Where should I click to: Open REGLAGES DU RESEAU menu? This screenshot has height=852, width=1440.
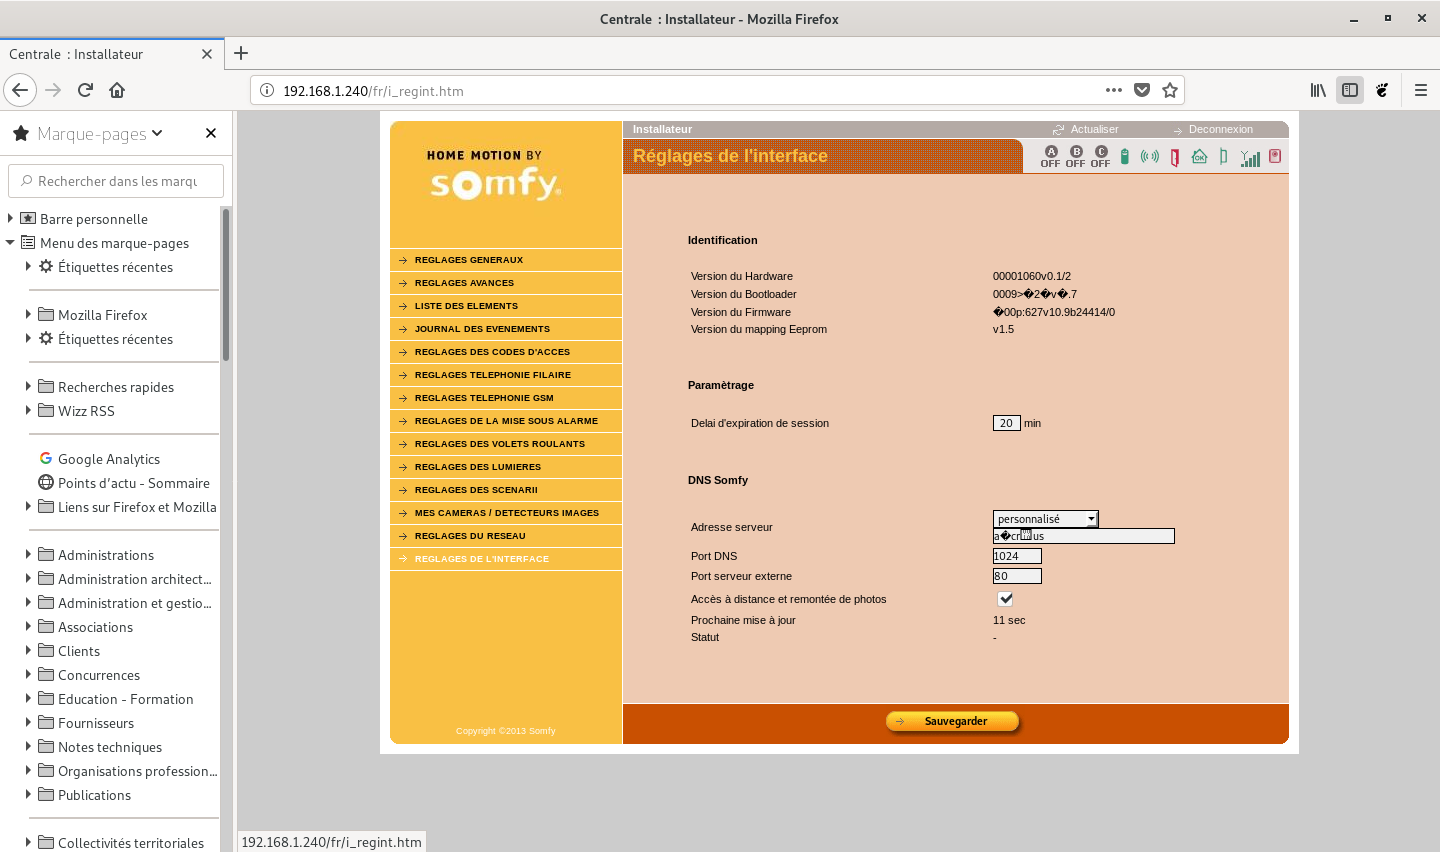[x=470, y=536]
